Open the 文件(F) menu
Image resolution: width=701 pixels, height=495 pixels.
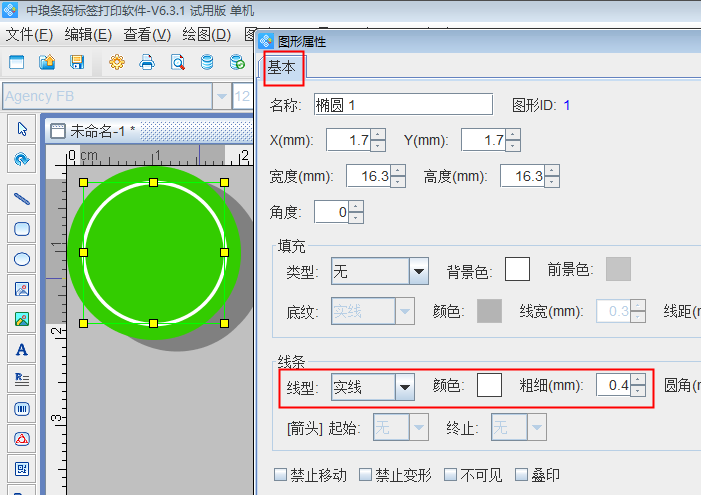pyautogui.click(x=29, y=34)
